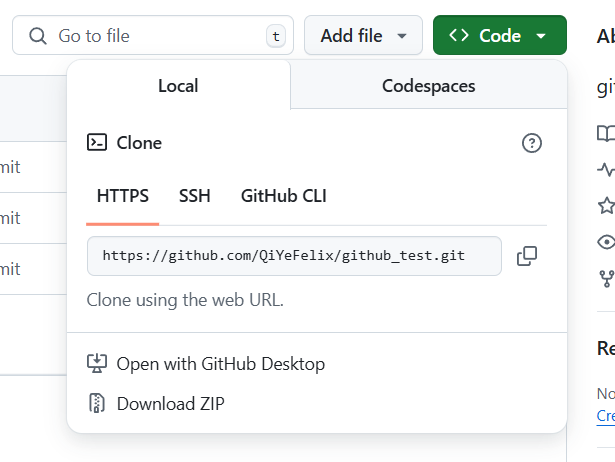Click the book readme icon in sidebar
The image size is (615, 462).
[x=606, y=134]
